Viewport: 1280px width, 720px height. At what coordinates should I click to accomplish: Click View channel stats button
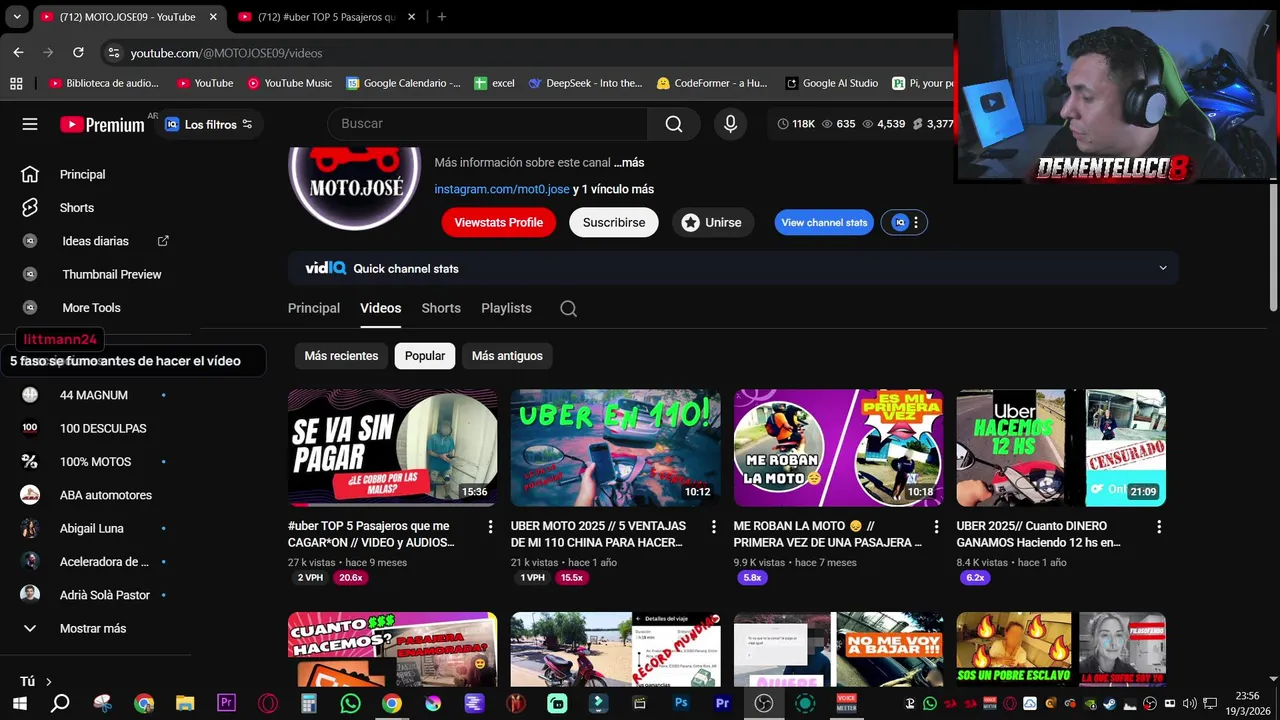824,223
